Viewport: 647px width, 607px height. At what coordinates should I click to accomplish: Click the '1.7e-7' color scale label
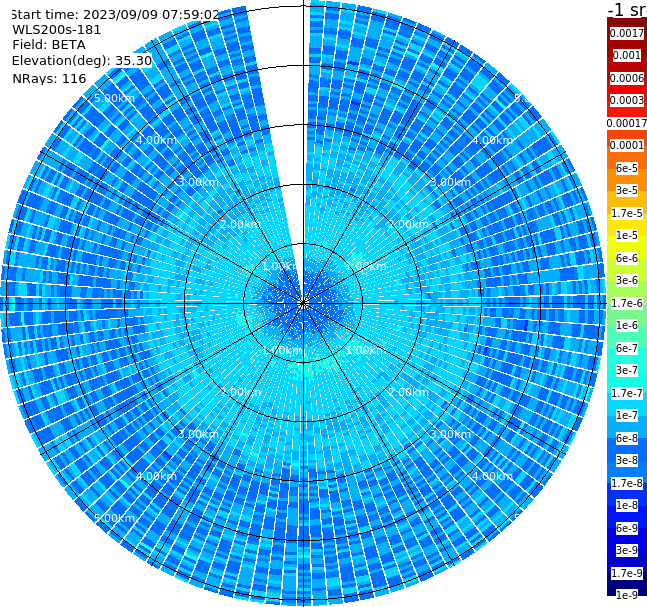pyautogui.click(x=627, y=393)
